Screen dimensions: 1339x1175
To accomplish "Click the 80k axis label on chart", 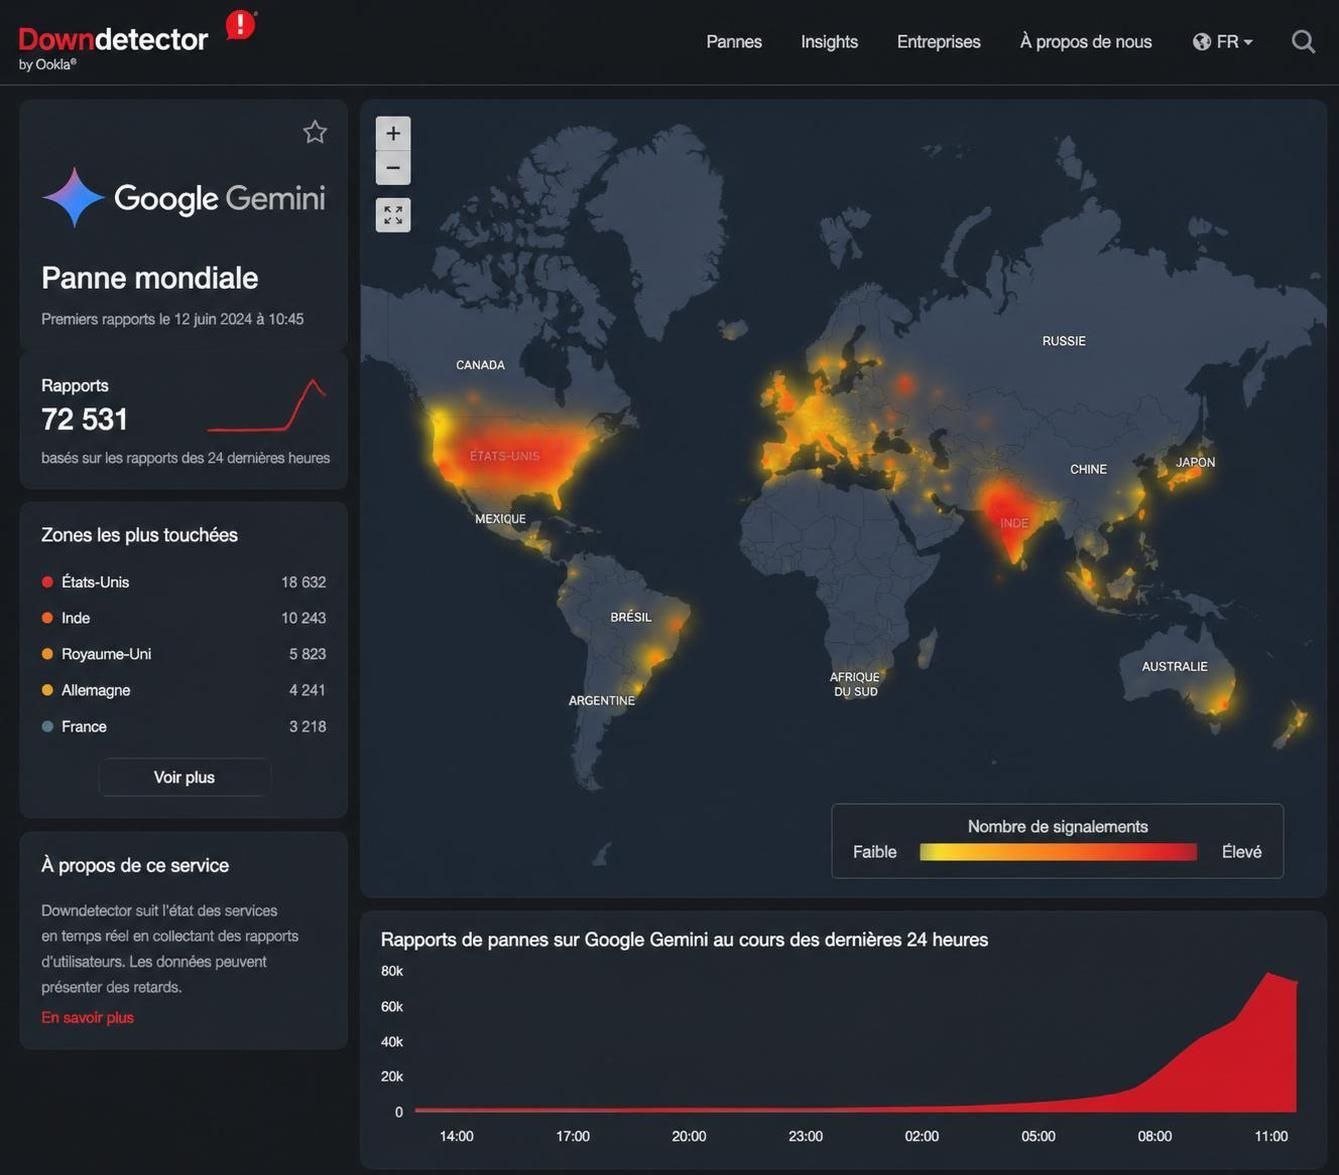I will click(392, 971).
